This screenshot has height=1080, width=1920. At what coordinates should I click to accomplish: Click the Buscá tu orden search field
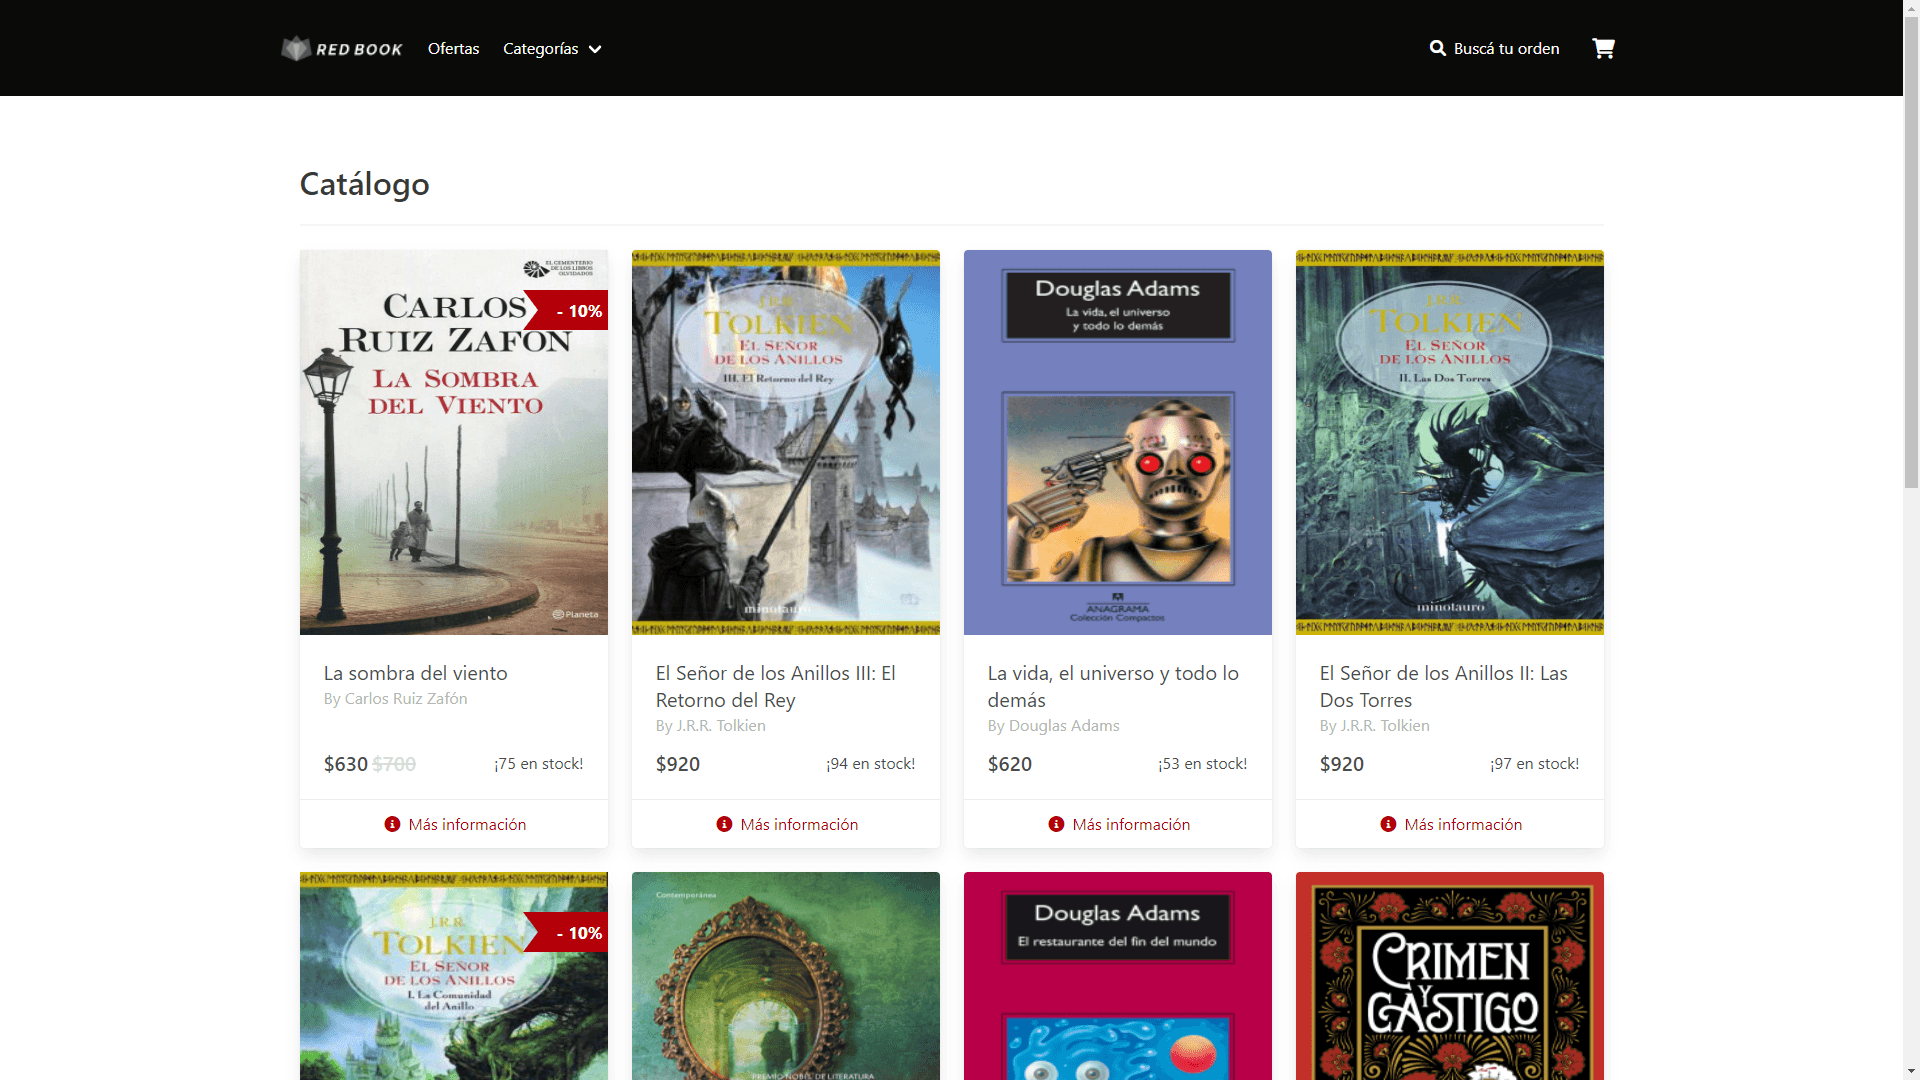pos(1506,48)
